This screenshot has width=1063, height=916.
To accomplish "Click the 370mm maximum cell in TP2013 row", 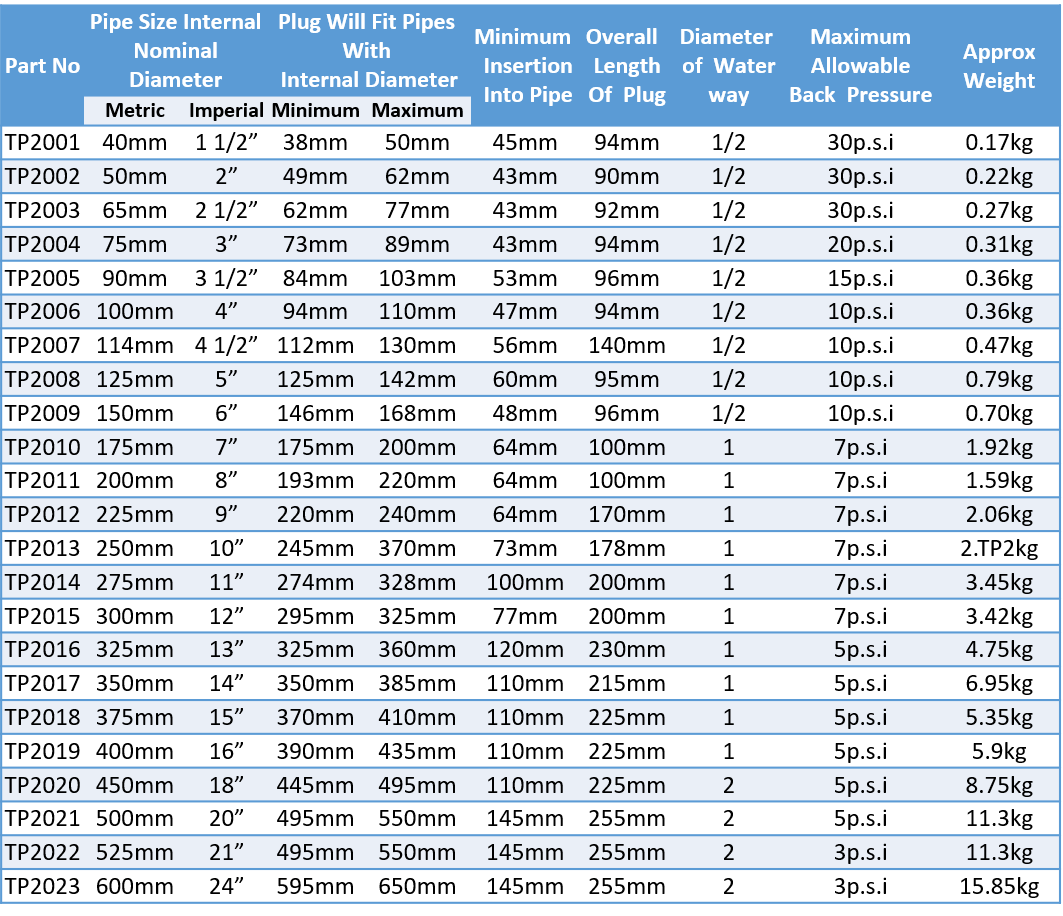I will point(417,548).
